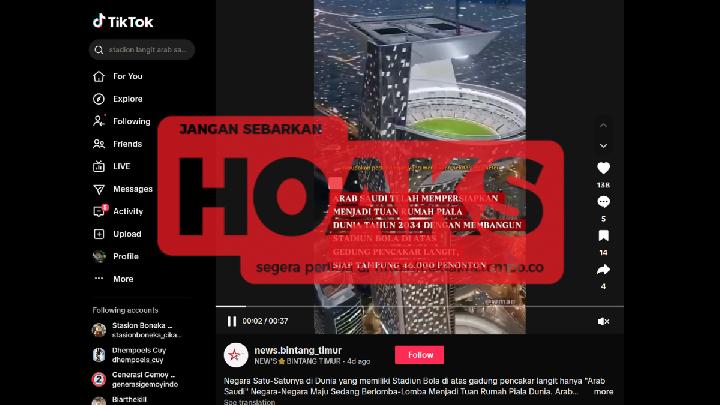720x405 pixels.
Task: Follow news.bintang_timur account
Action: point(419,355)
